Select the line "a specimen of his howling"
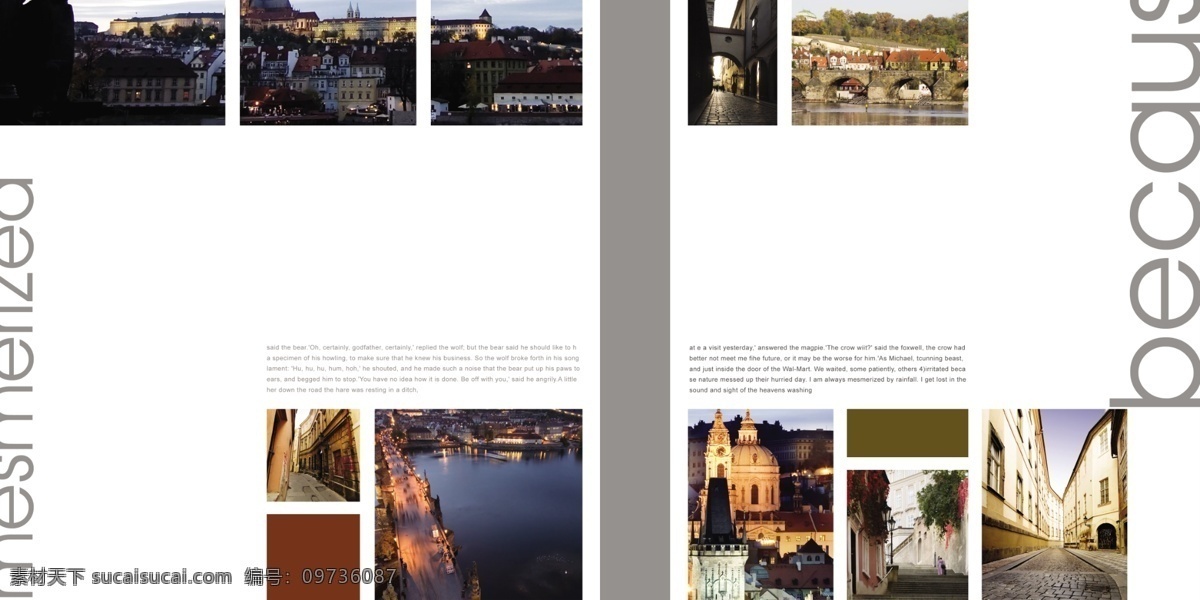Image resolution: width=1200 pixels, height=600 pixels. [x=423, y=358]
